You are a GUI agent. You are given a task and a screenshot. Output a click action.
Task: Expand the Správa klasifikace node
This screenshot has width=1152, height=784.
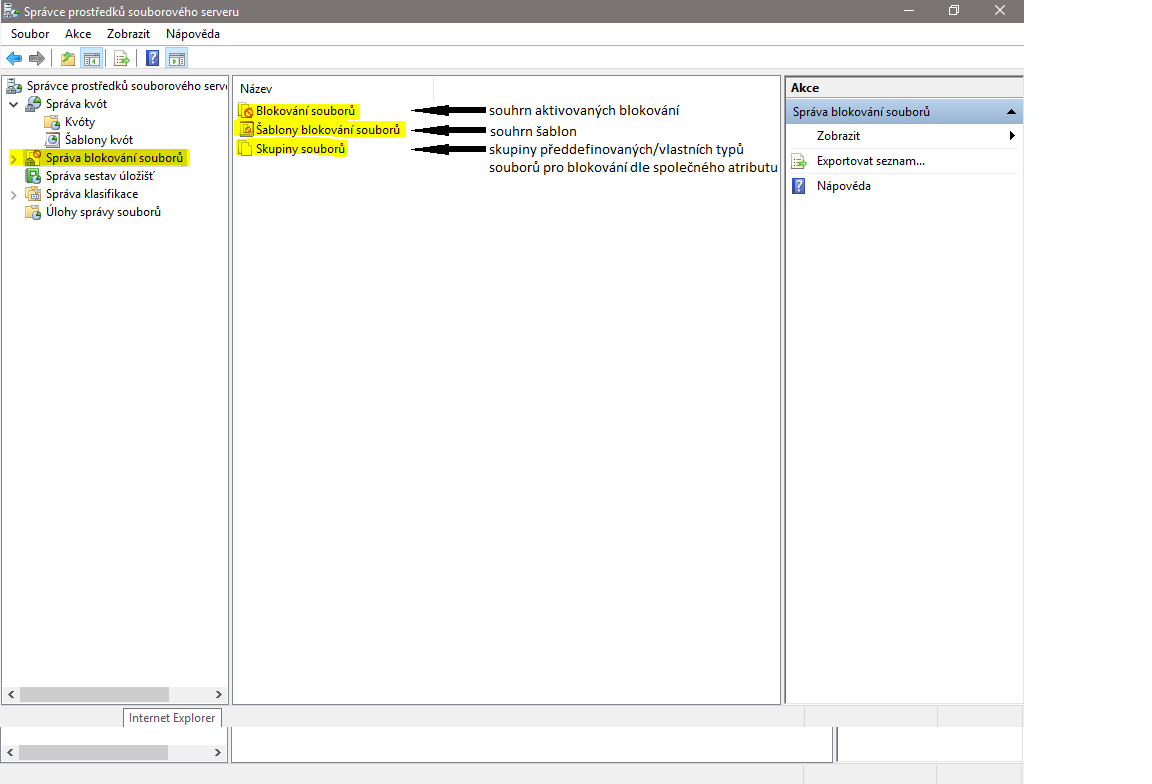[x=13, y=194]
